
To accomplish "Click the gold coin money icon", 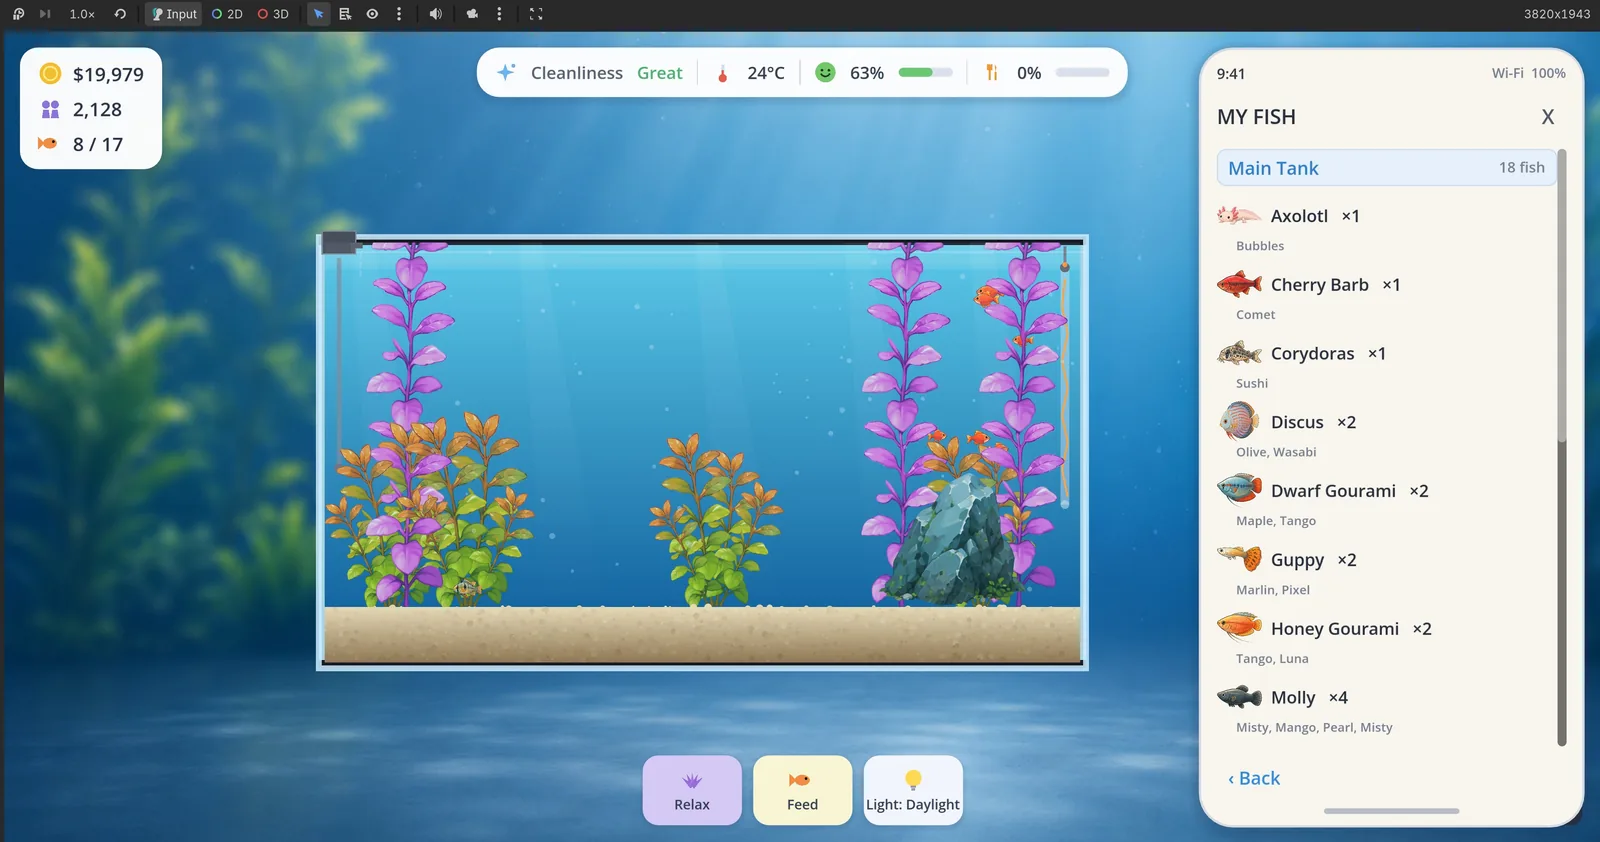I will click(50, 74).
